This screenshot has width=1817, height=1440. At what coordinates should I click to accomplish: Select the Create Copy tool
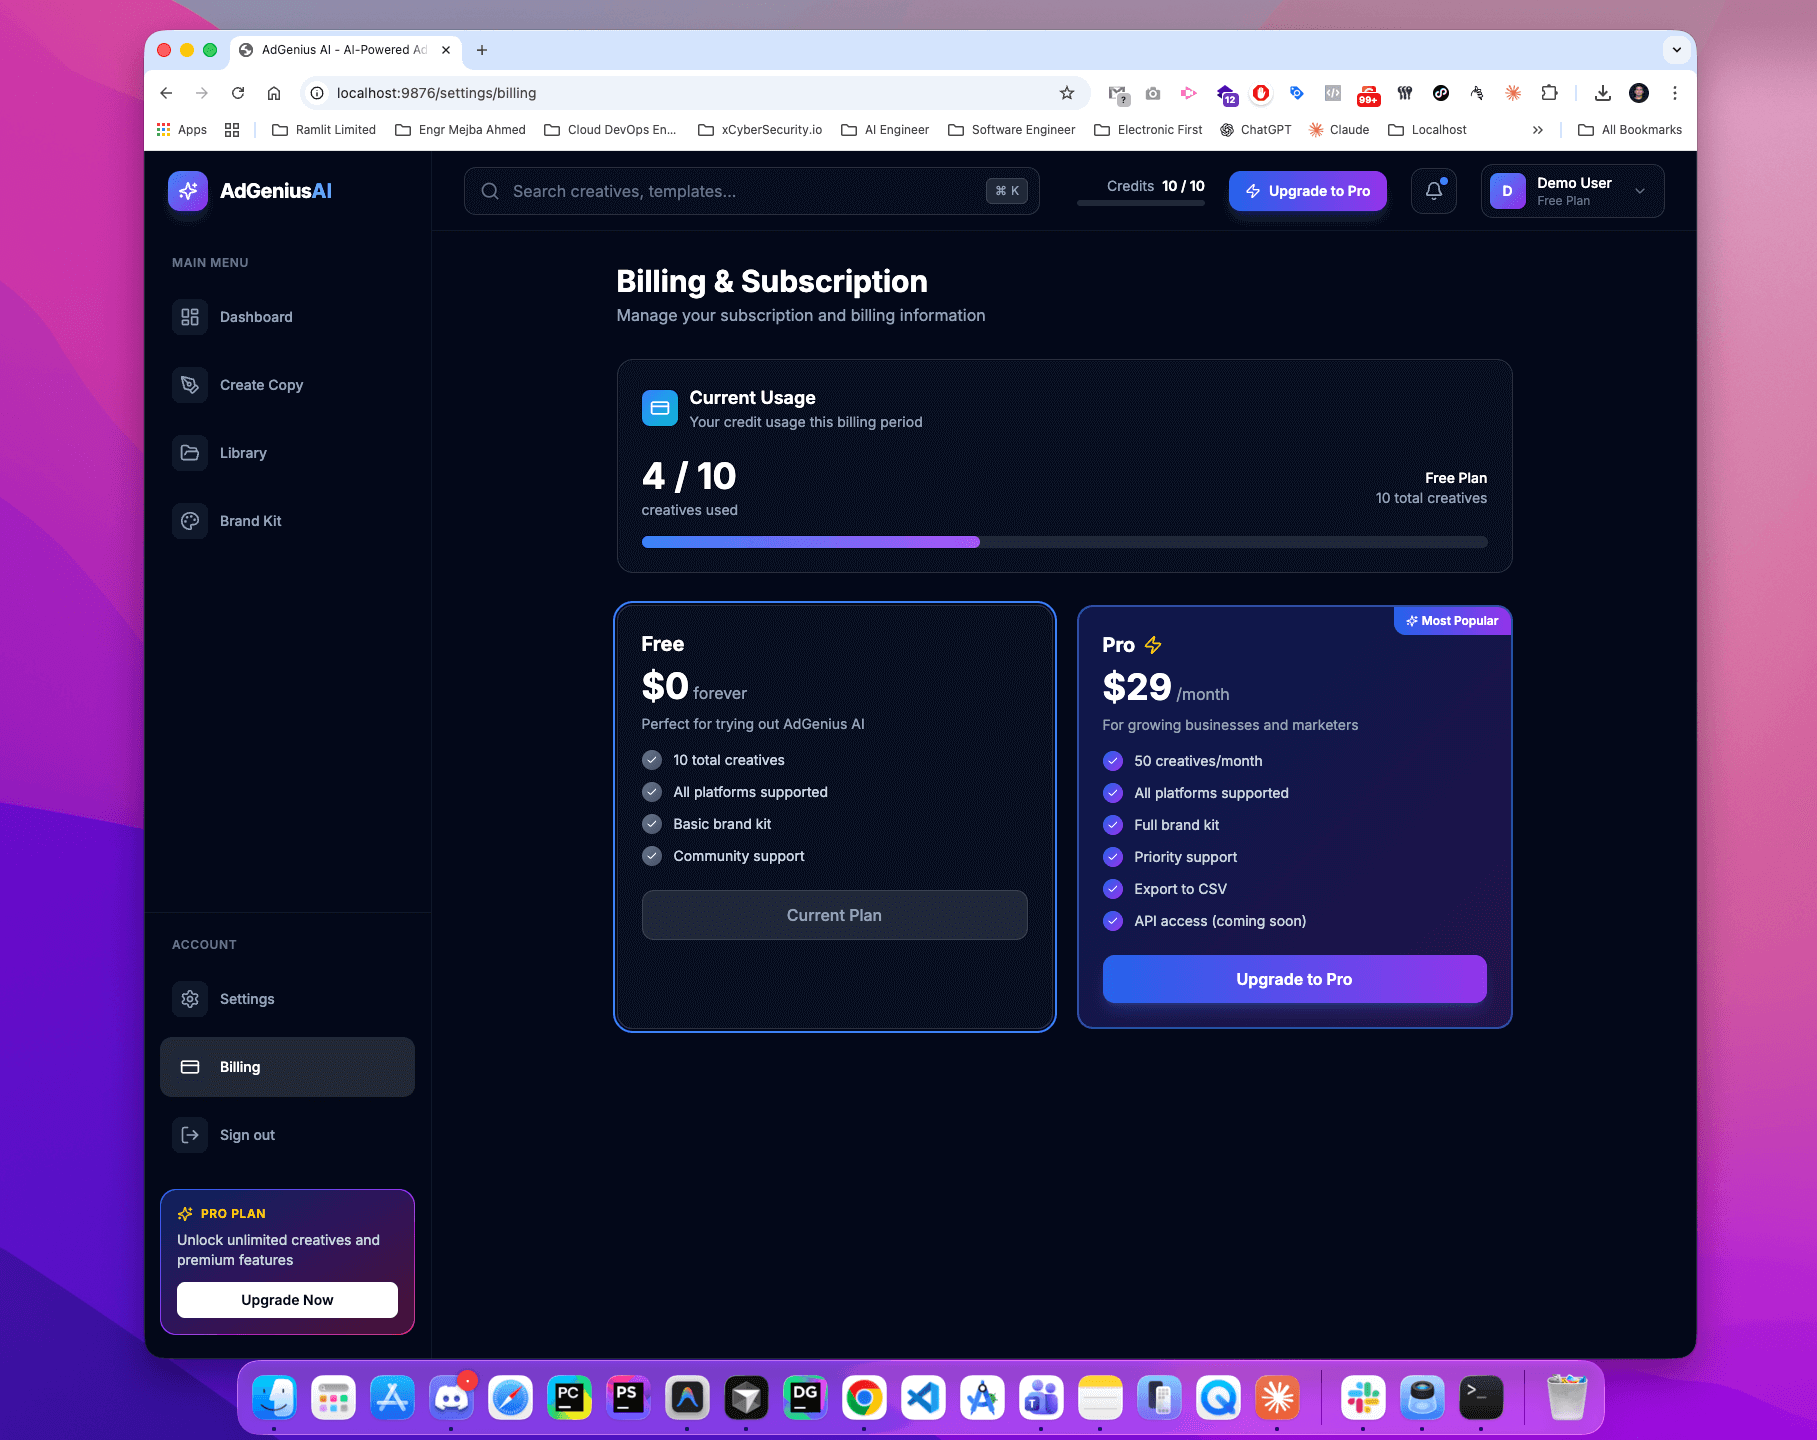point(261,385)
